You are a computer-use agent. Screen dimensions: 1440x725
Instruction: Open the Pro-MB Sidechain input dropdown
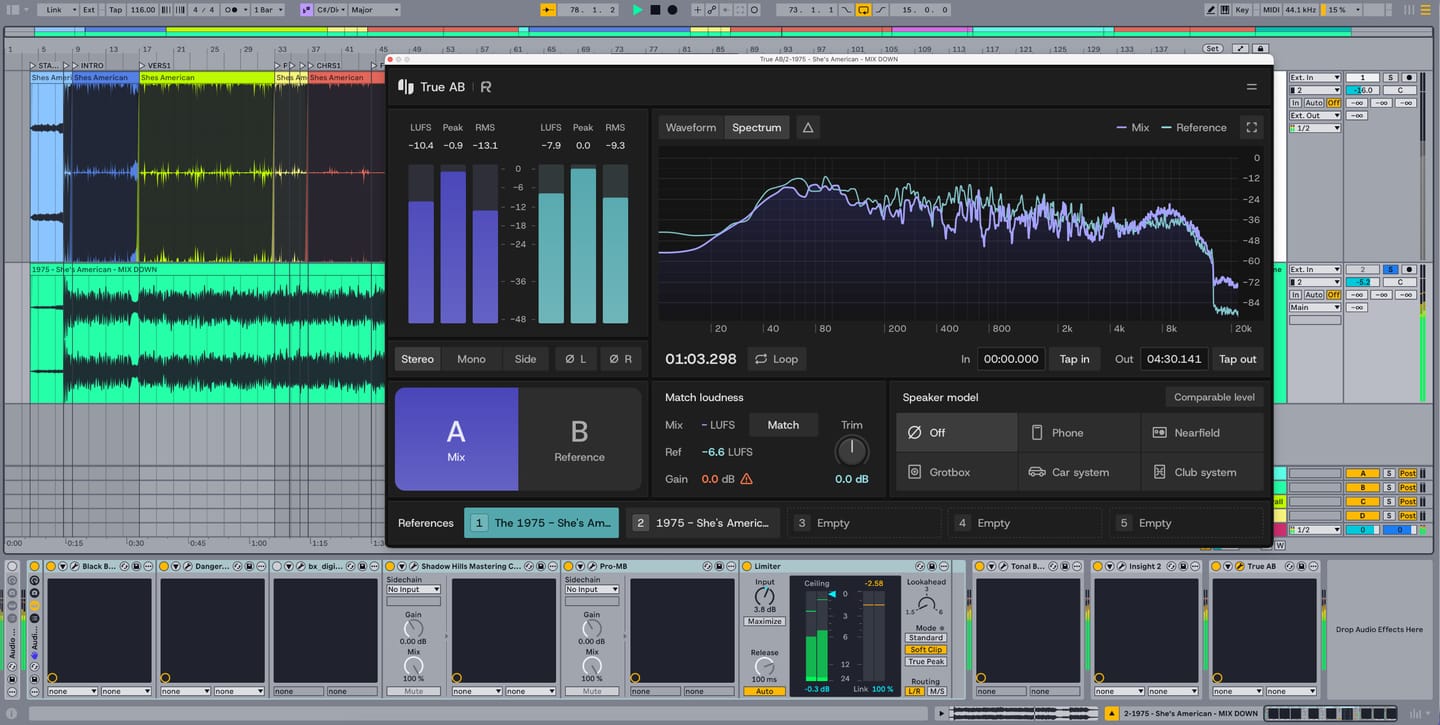click(592, 589)
